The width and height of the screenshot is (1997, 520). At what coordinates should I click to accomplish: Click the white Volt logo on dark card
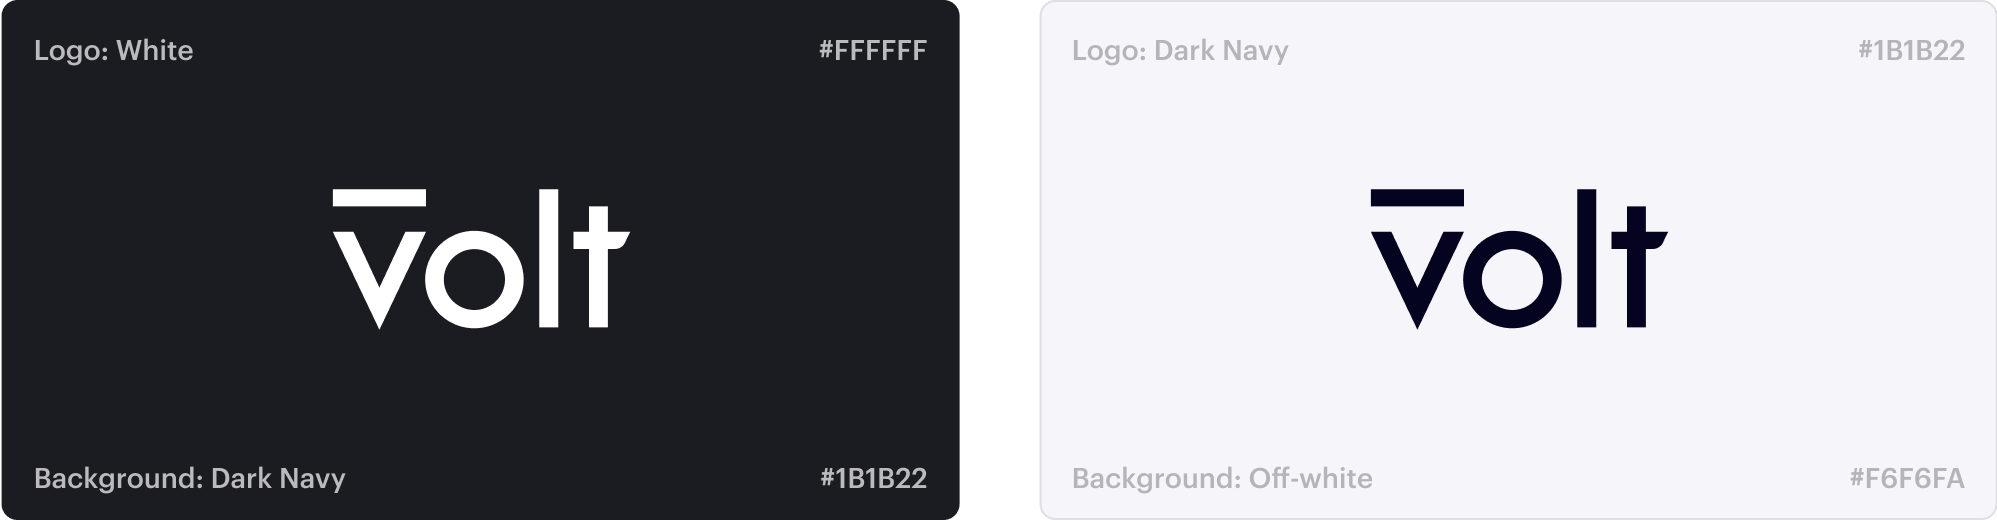[481, 258]
